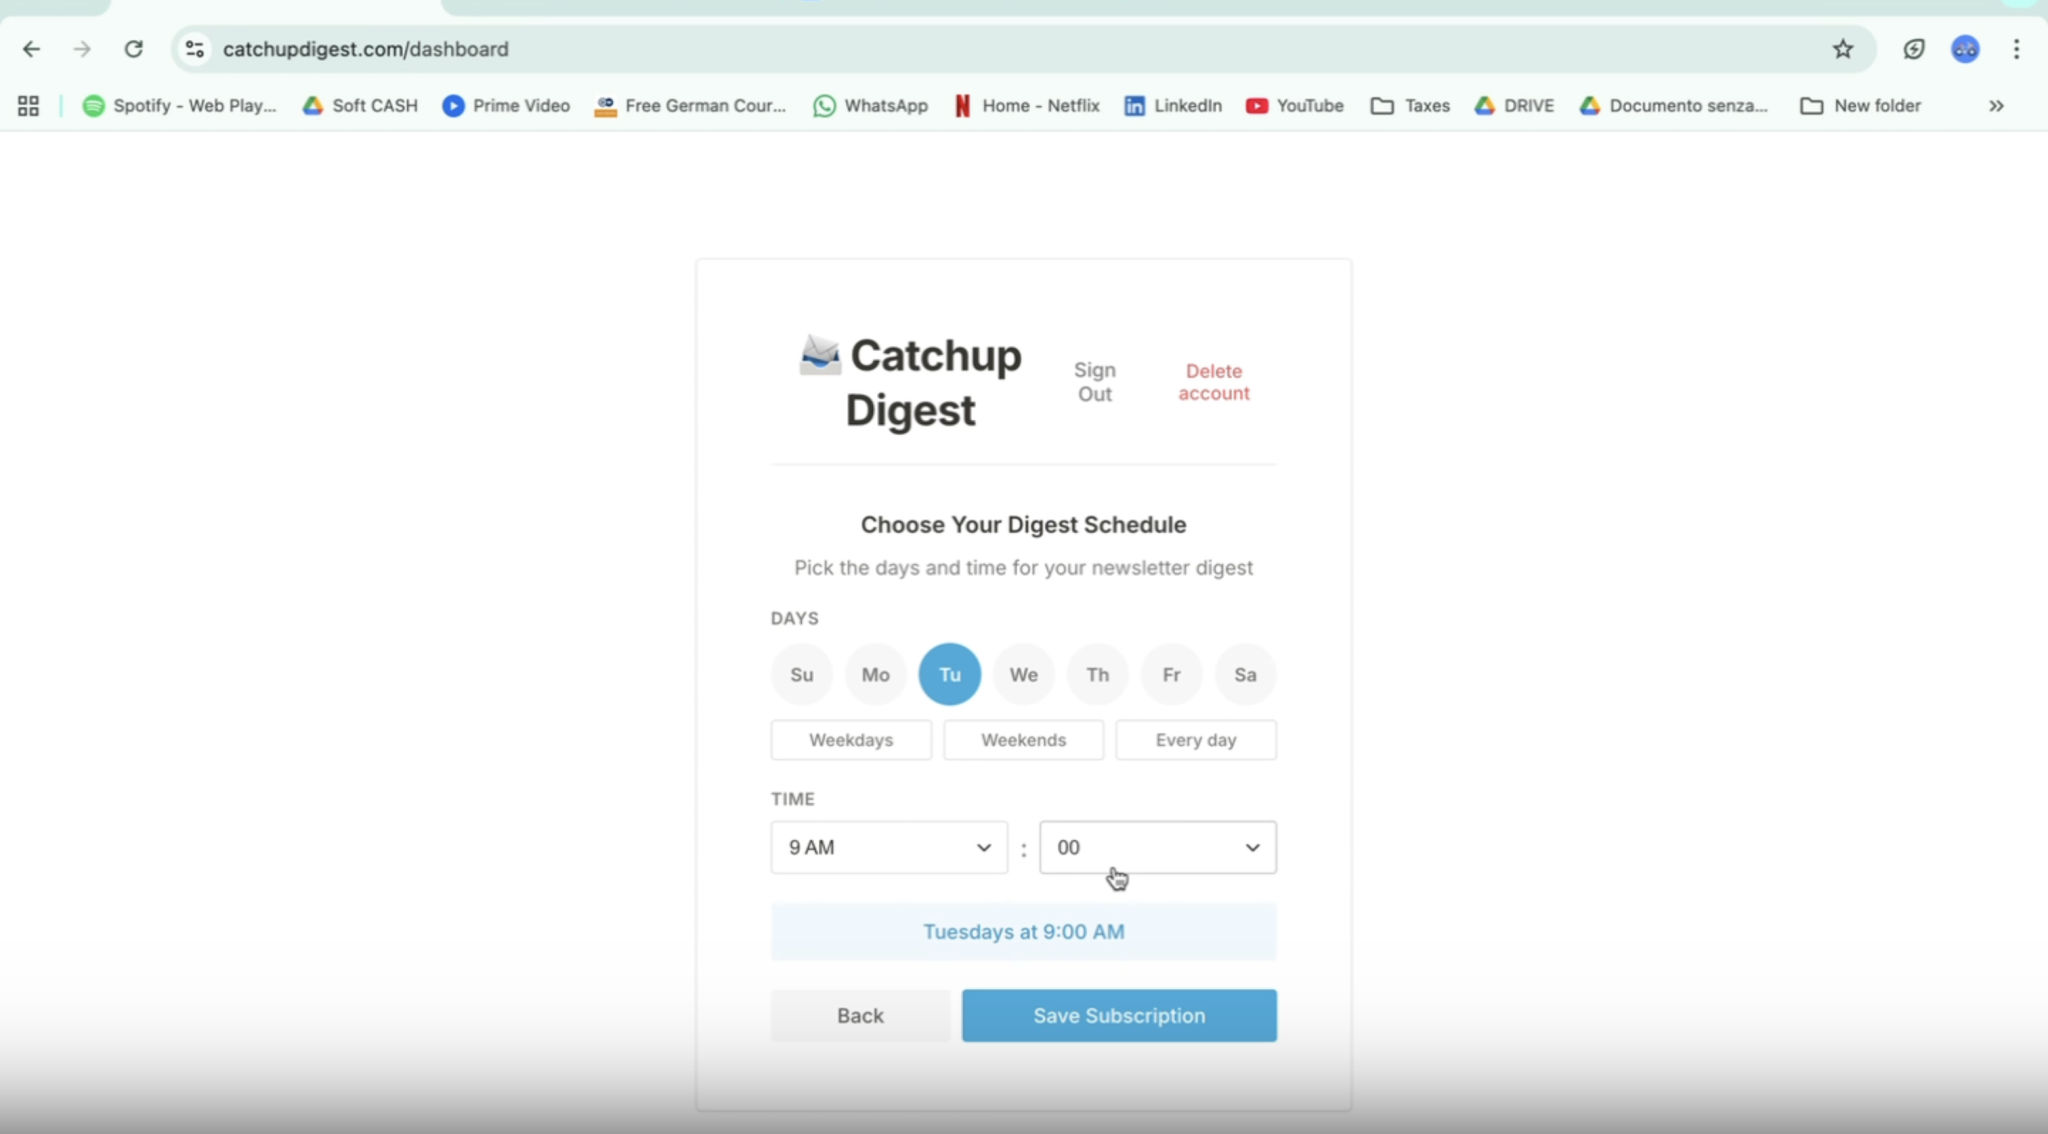Open the Spotify - Web Player bookmark
Screen dimensions: 2048x1134
[x=179, y=106]
